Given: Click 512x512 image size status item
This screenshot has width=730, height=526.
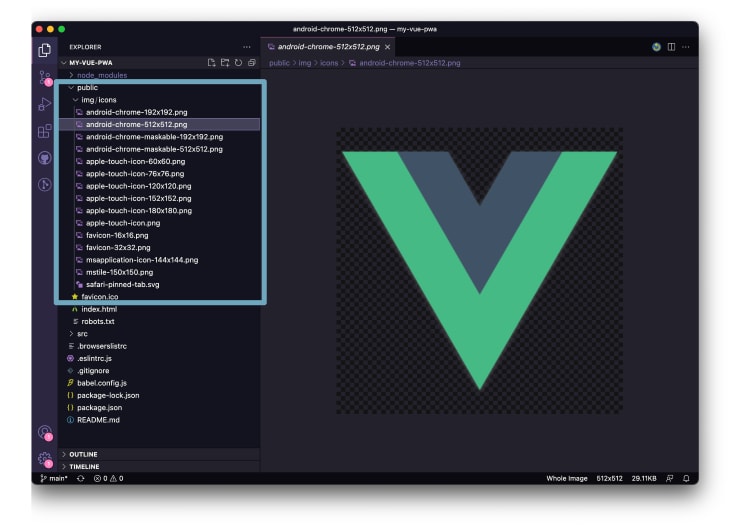Looking at the screenshot, I should [x=609, y=478].
